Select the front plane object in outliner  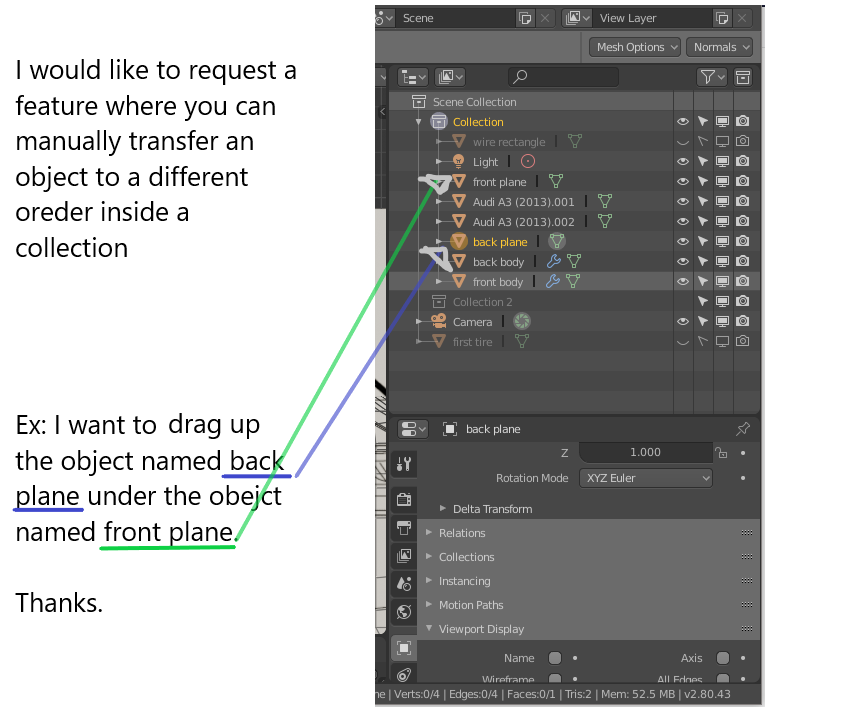(499, 182)
